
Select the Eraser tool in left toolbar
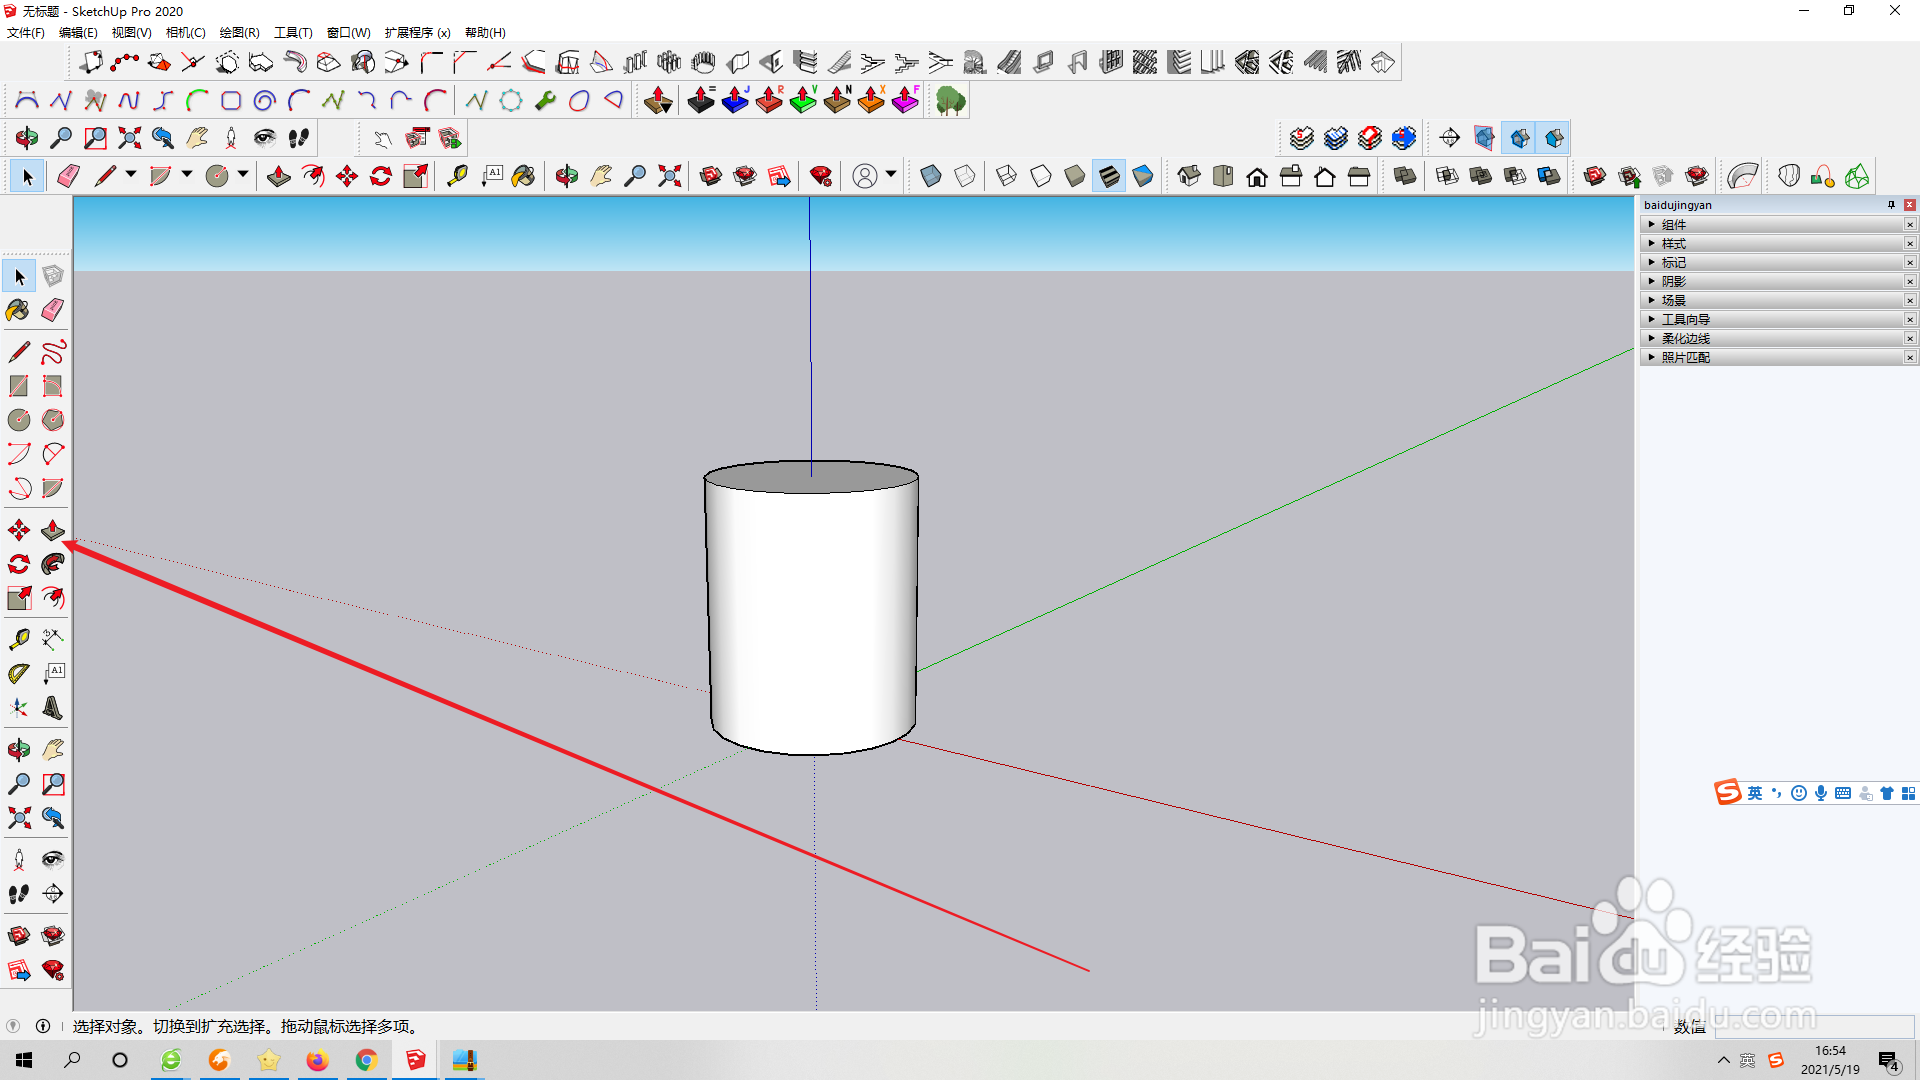point(53,310)
